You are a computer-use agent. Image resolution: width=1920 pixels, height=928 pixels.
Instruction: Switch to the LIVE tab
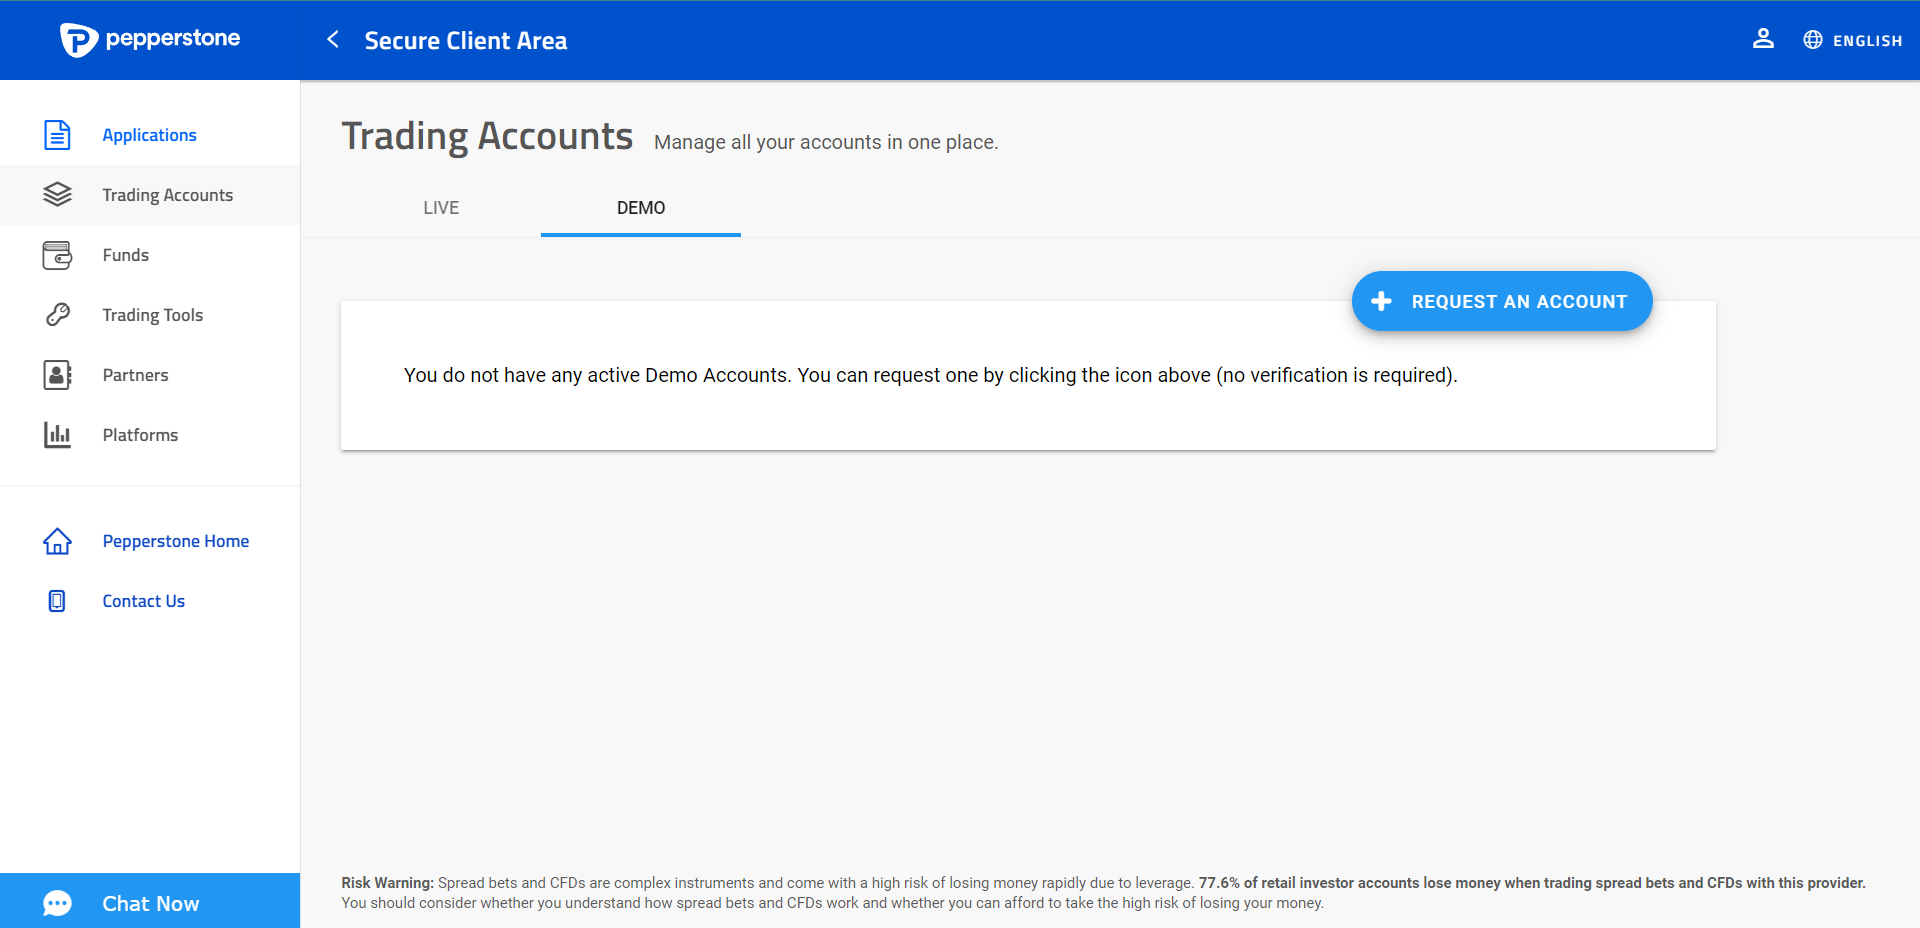tap(441, 208)
